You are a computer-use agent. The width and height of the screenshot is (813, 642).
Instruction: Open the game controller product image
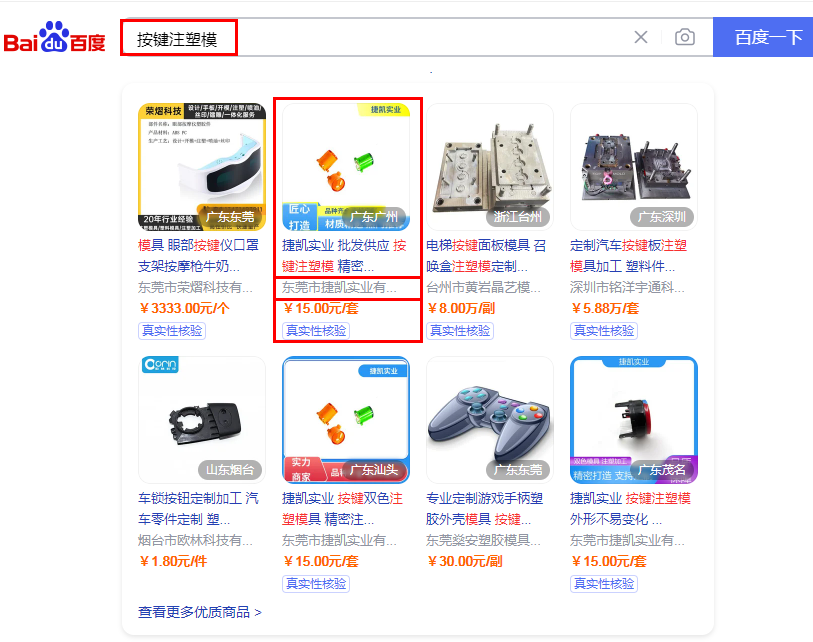click(x=489, y=420)
